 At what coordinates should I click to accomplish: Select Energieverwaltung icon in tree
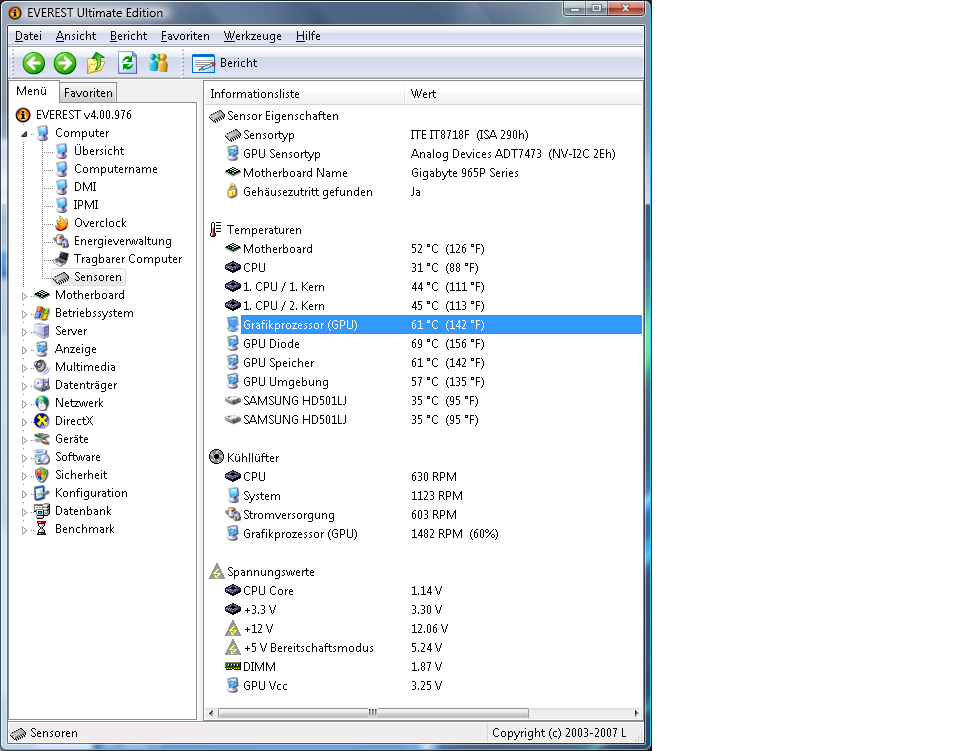(61, 241)
